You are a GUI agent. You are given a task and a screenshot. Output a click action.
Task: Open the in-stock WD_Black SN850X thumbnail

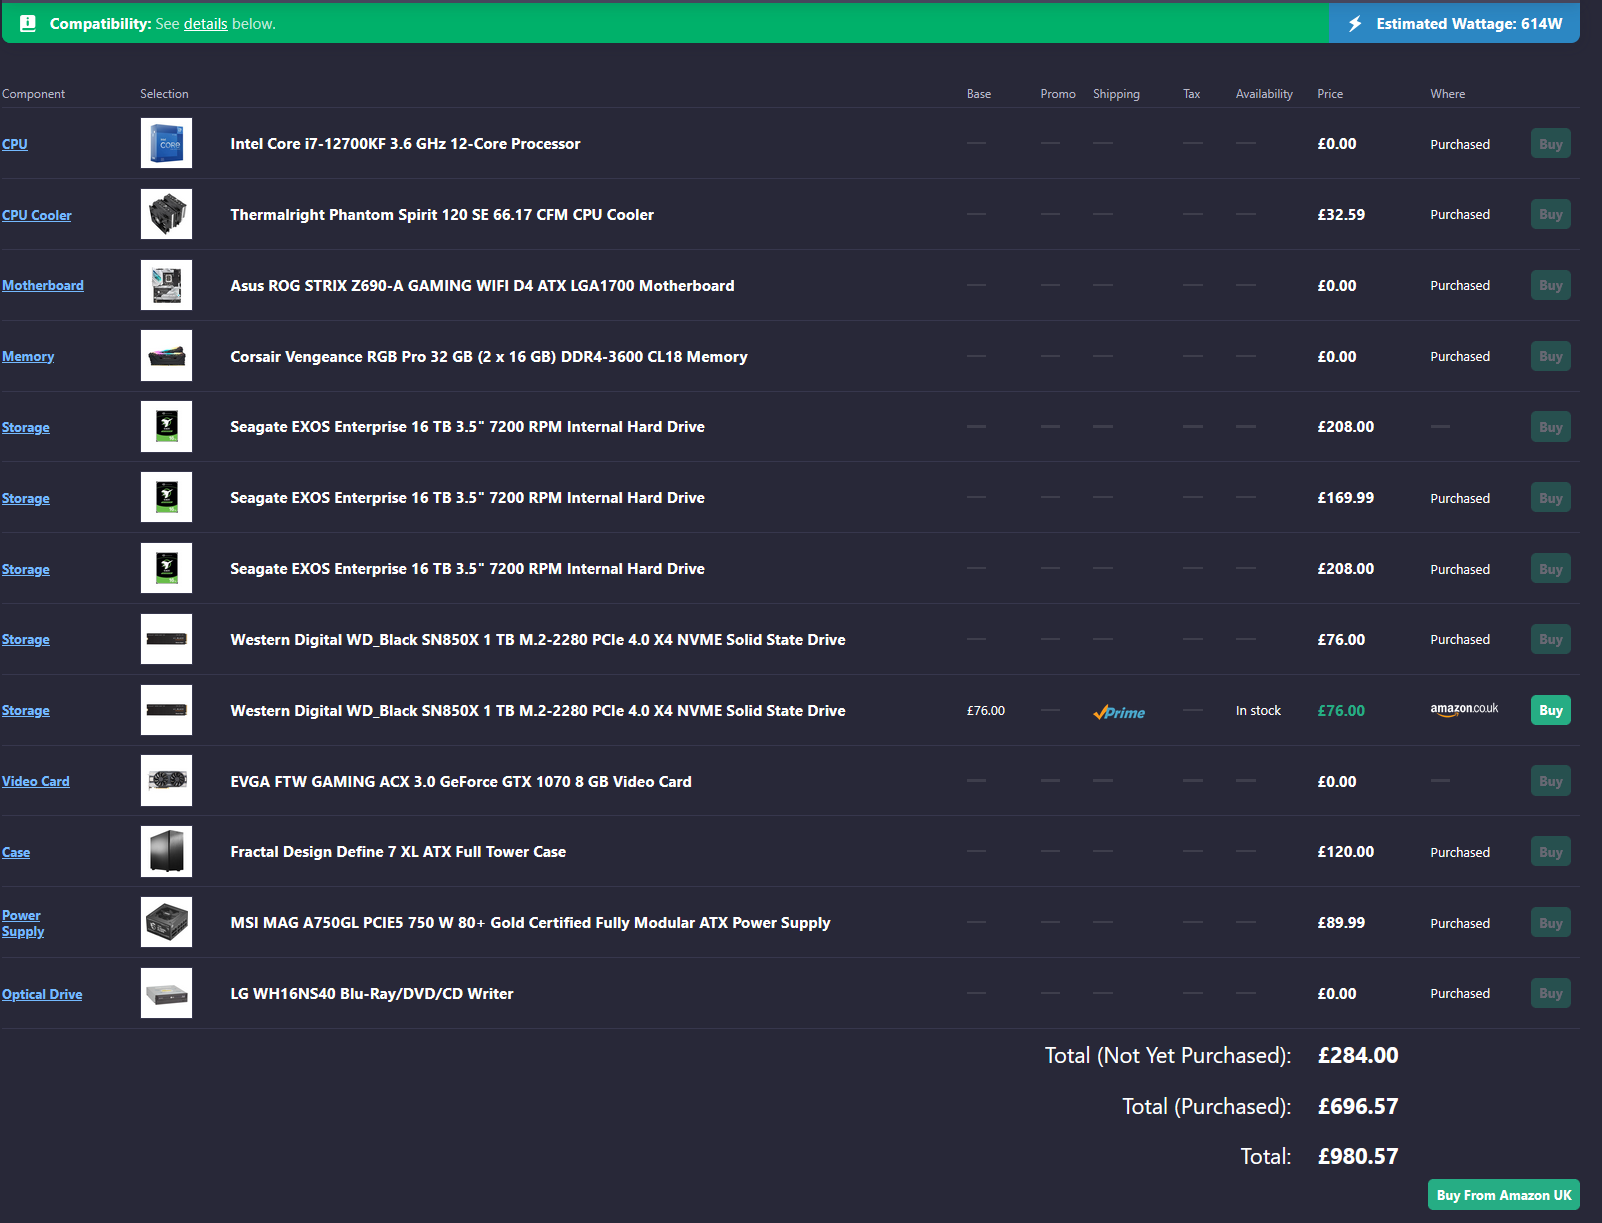[x=166, y=710]
